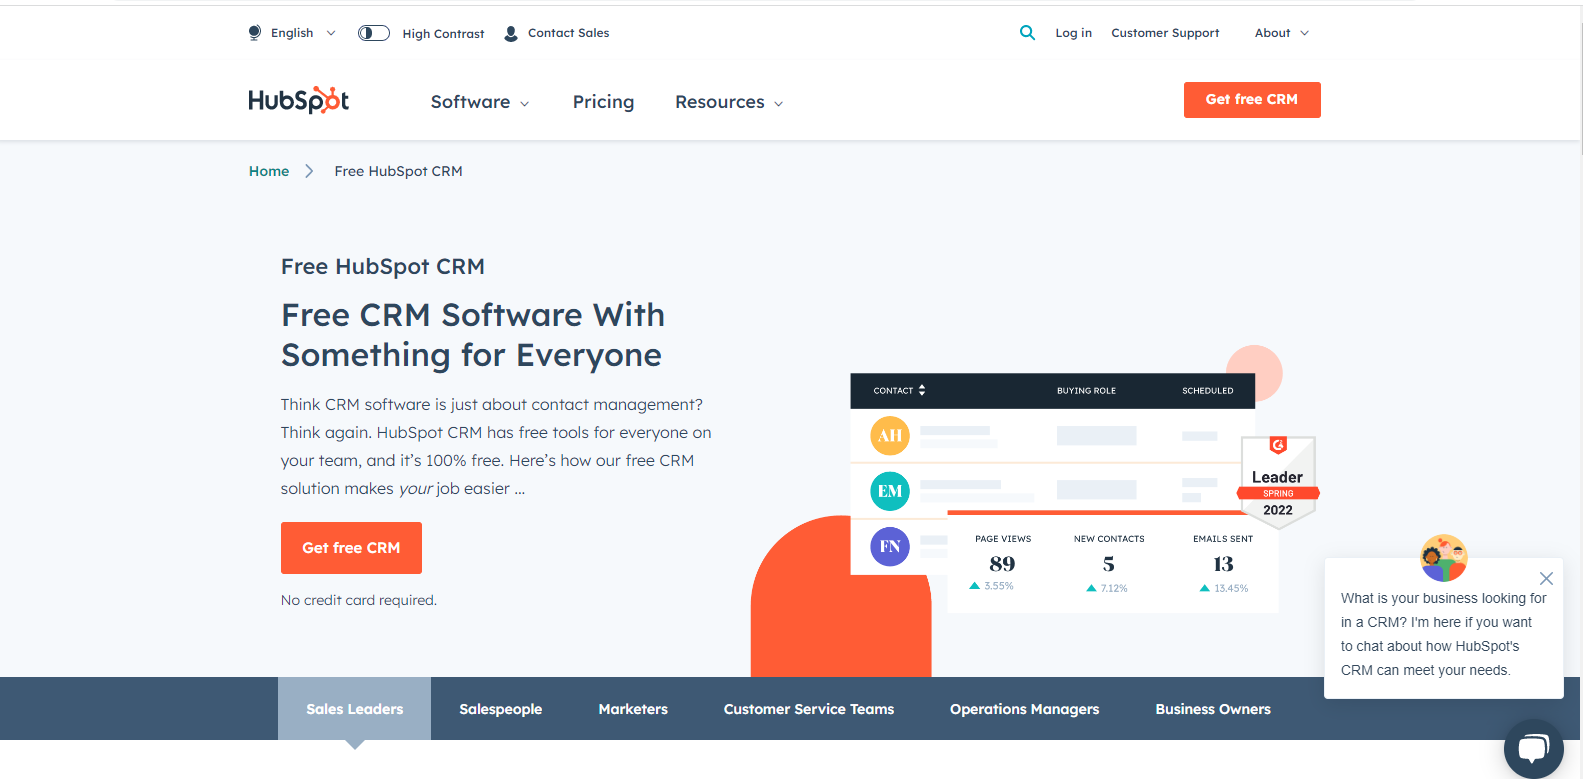
Task: Sort by the Contact column arrows
Action: pyautogui.click(x=922, y=390)
